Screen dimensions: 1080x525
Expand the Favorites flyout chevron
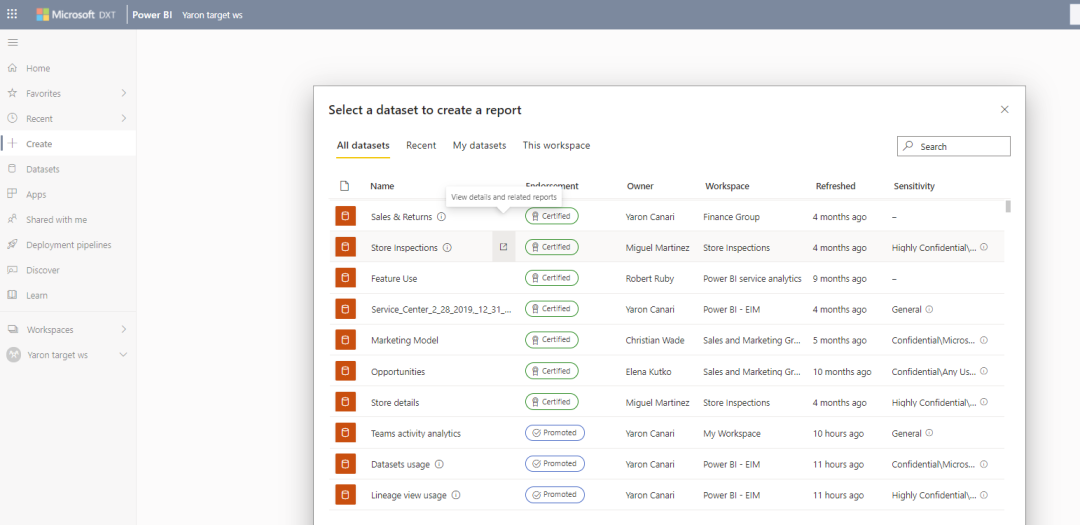pos(124,93)
